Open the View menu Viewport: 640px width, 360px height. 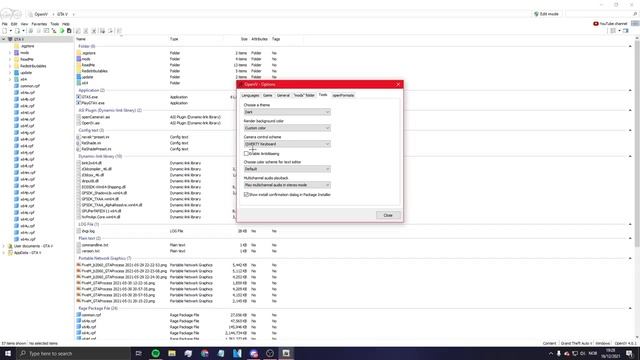pyautogui.click(x=24, y=24)
